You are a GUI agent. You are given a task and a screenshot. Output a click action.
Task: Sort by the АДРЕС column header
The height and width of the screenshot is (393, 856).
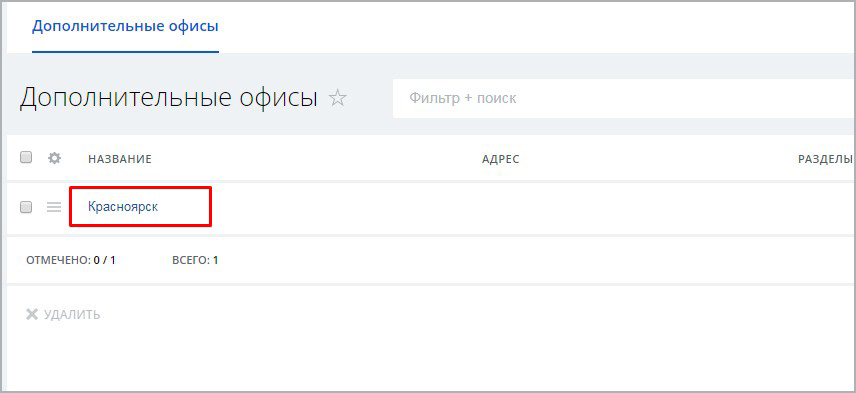[501, 159]
